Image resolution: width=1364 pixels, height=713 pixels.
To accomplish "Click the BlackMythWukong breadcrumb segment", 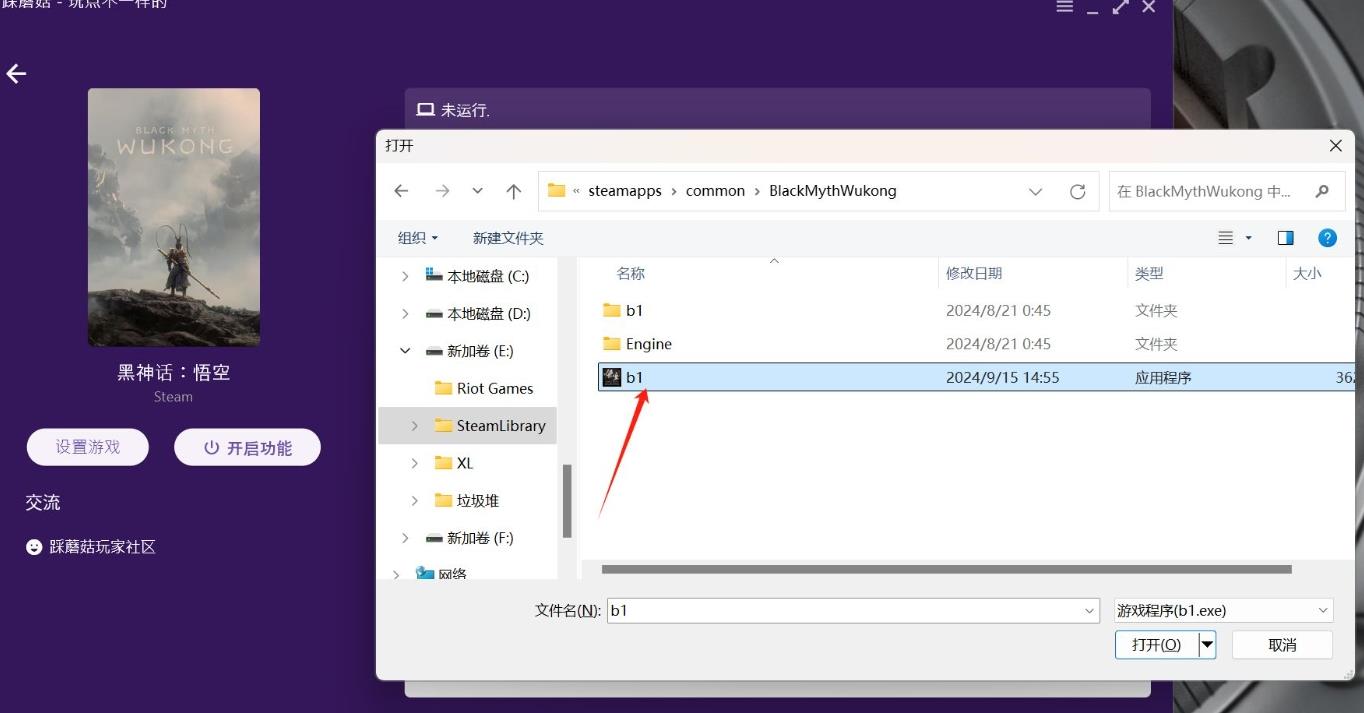I will pos(833,191).
